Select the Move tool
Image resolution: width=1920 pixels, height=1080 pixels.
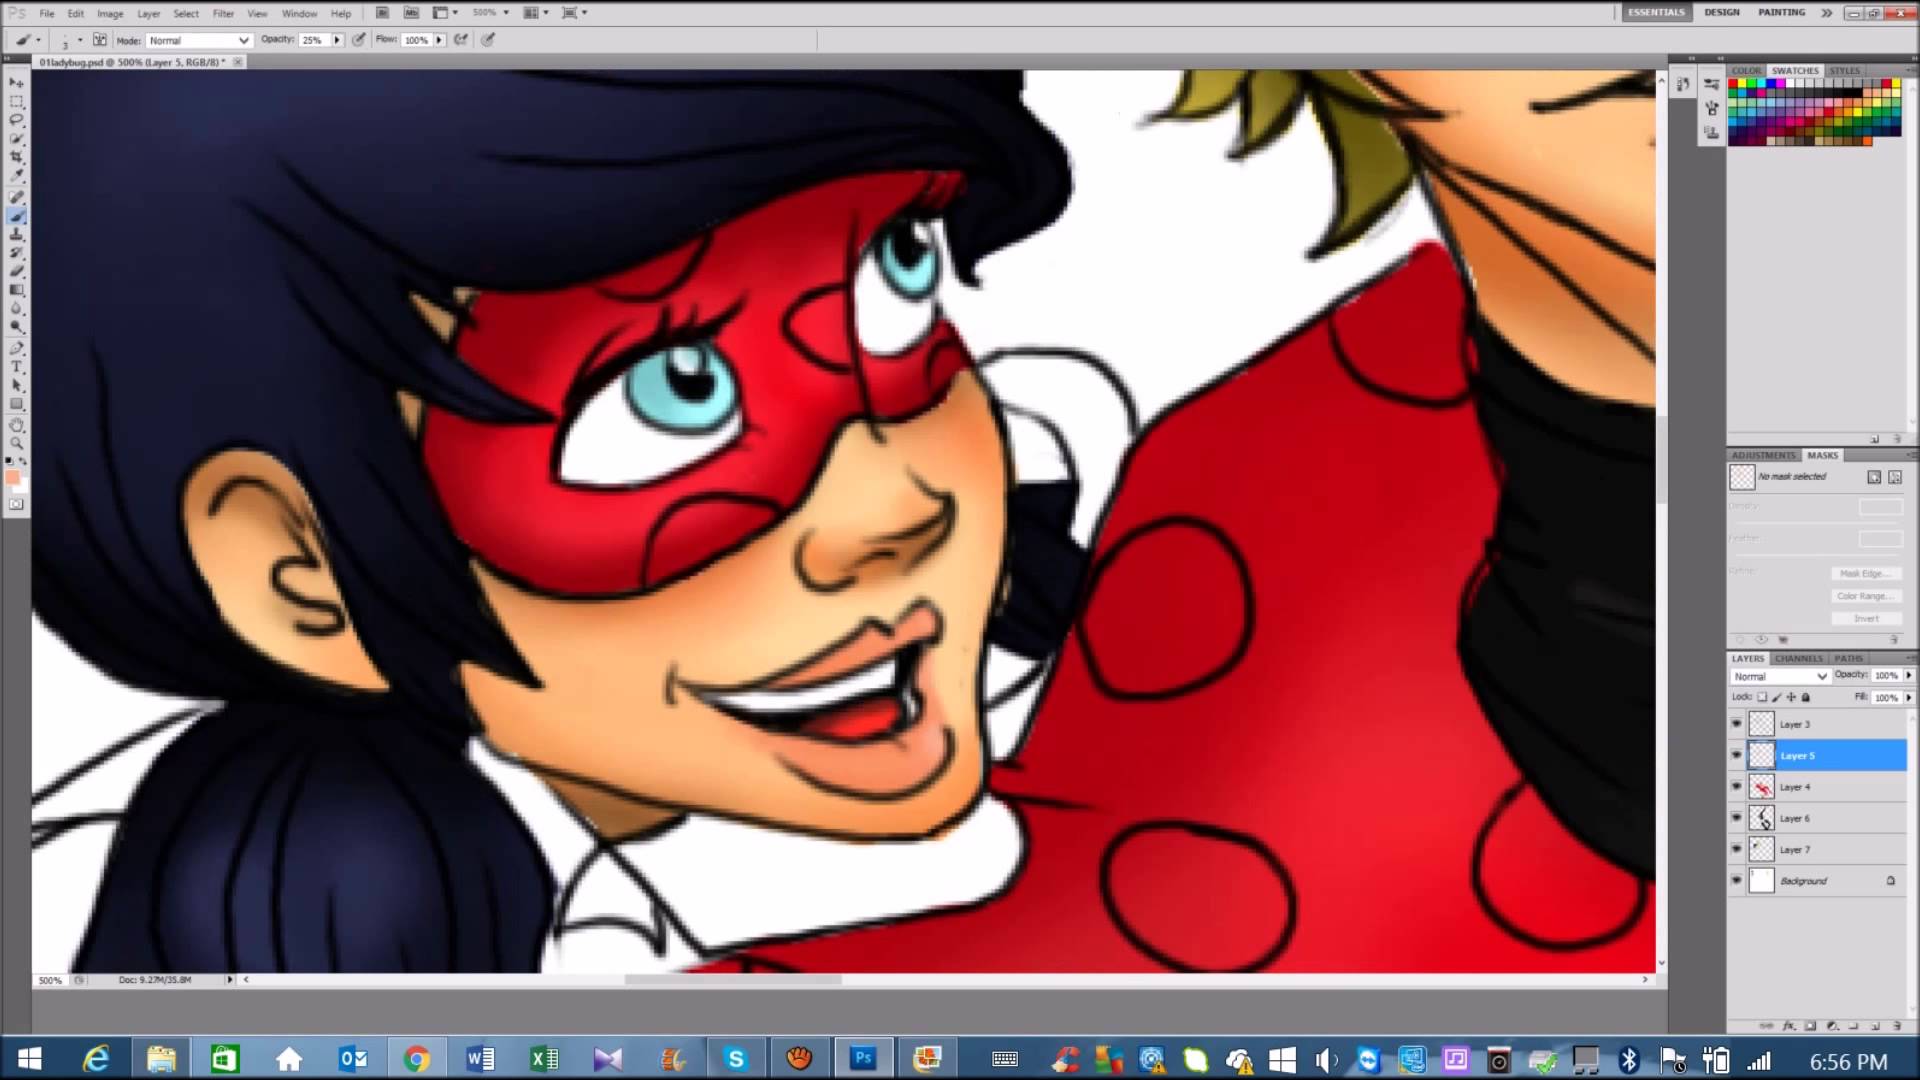click(x=15, y=83)
